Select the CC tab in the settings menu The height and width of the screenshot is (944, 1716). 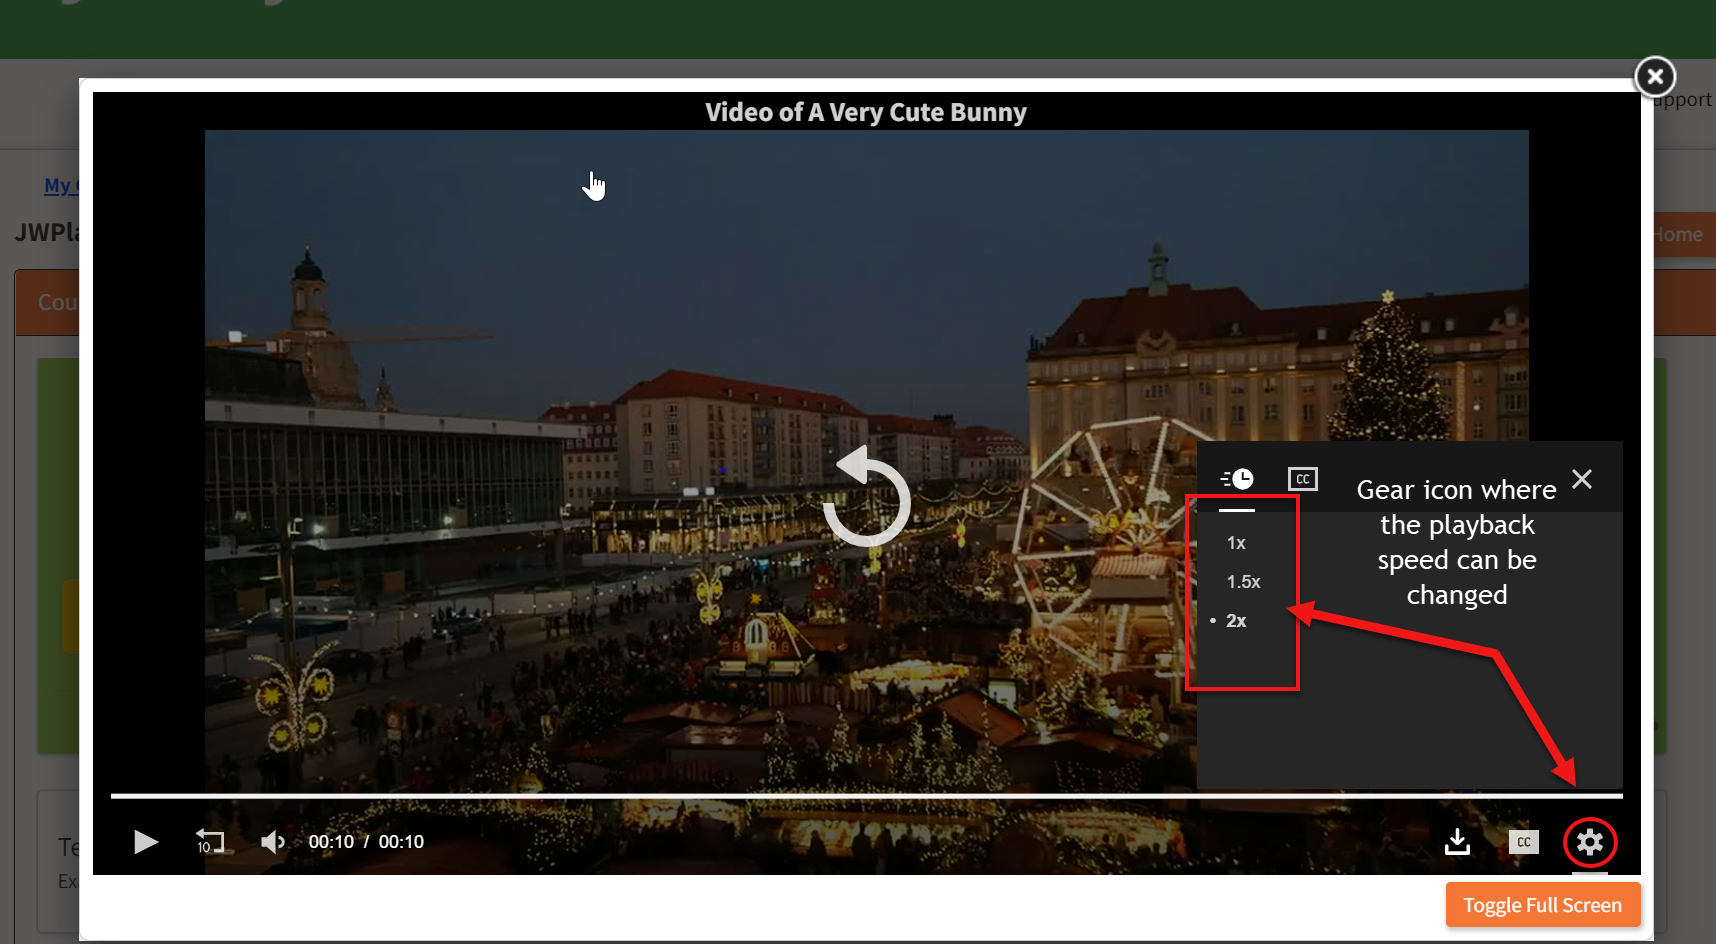(1302, 478)
